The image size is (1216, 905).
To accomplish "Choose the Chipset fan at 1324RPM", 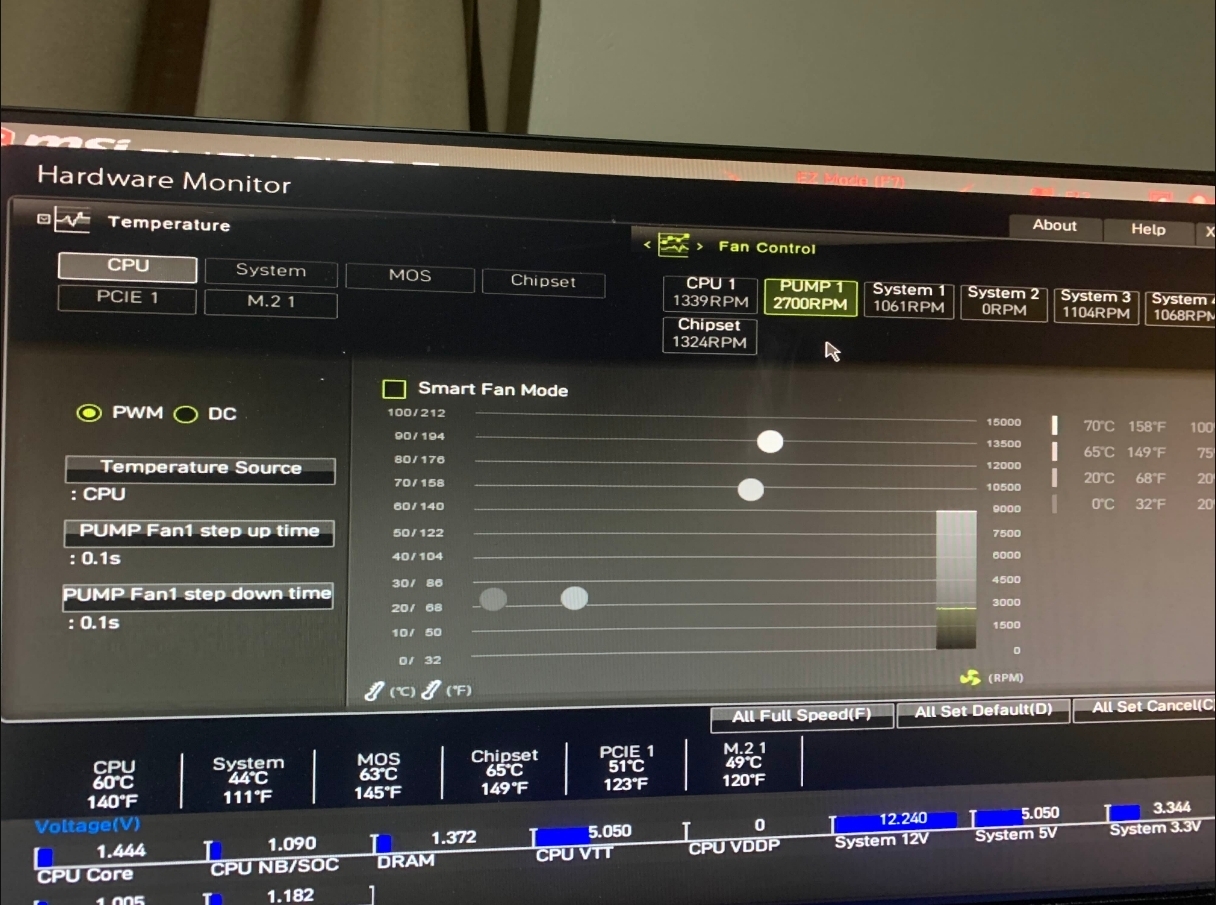I will coord(709,334).
